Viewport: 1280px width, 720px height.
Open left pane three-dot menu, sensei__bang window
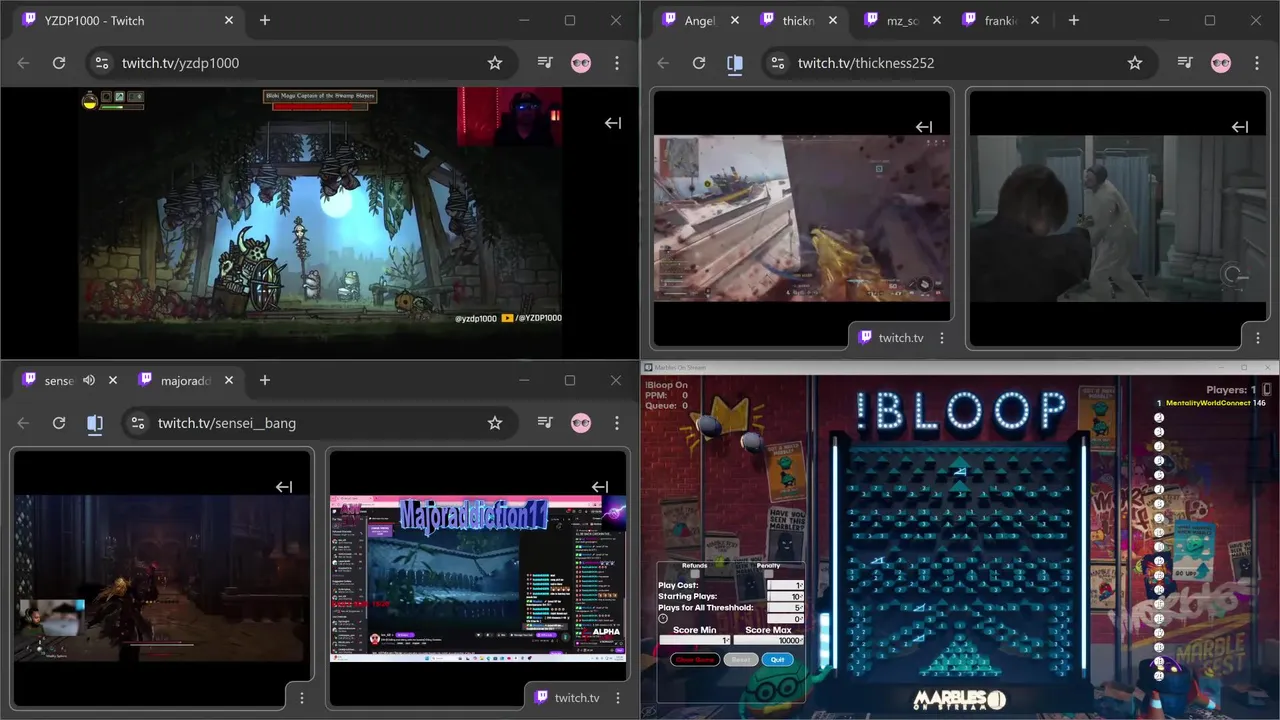point(302,698)
